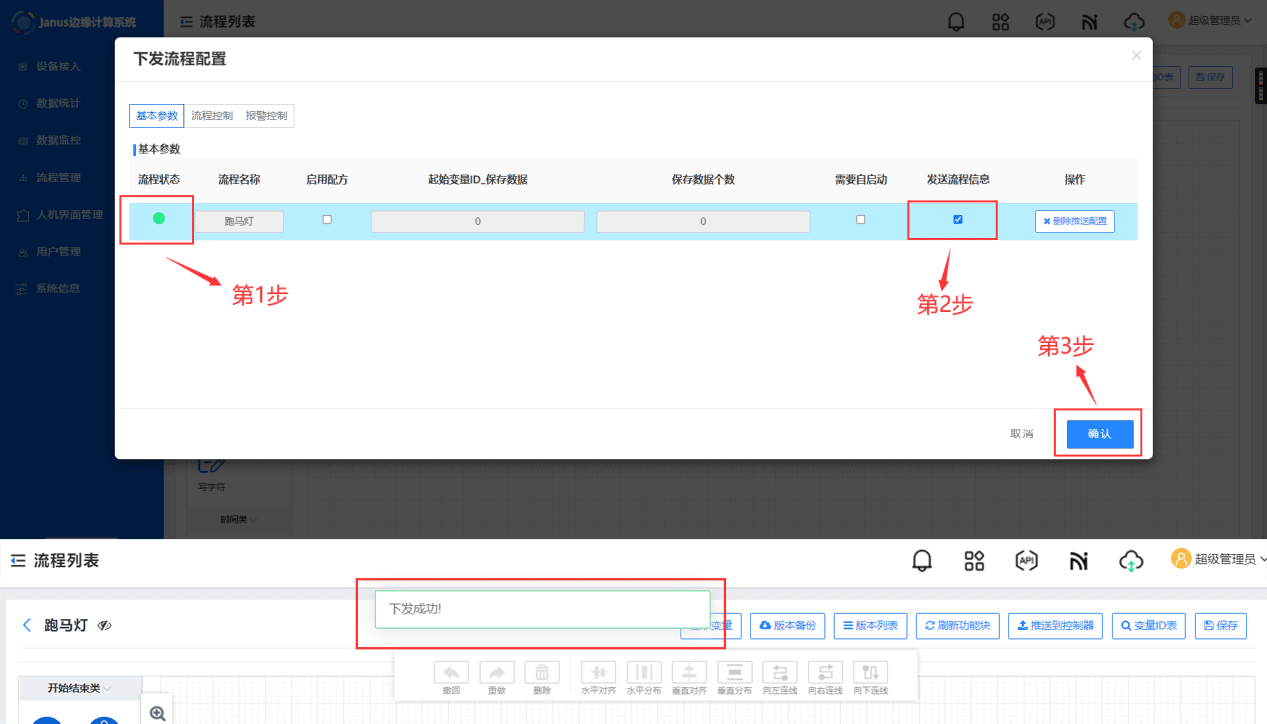The width and height of the screenshot is (1267, 724).
Task: Click the 删除 trash icon in toolbar
Action: (x=542, y=673)
